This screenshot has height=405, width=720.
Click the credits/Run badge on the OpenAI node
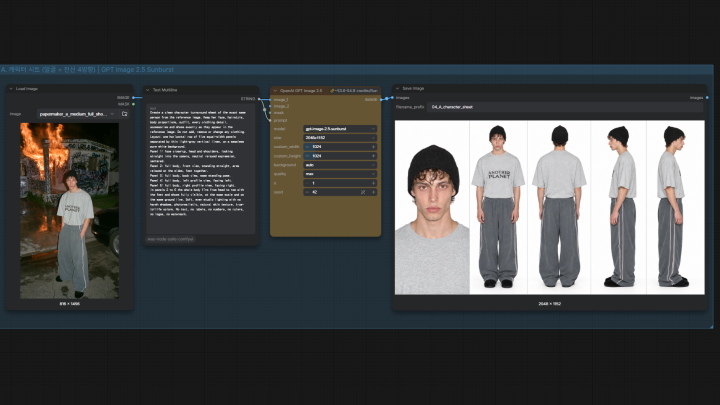(x=354, y=91)
